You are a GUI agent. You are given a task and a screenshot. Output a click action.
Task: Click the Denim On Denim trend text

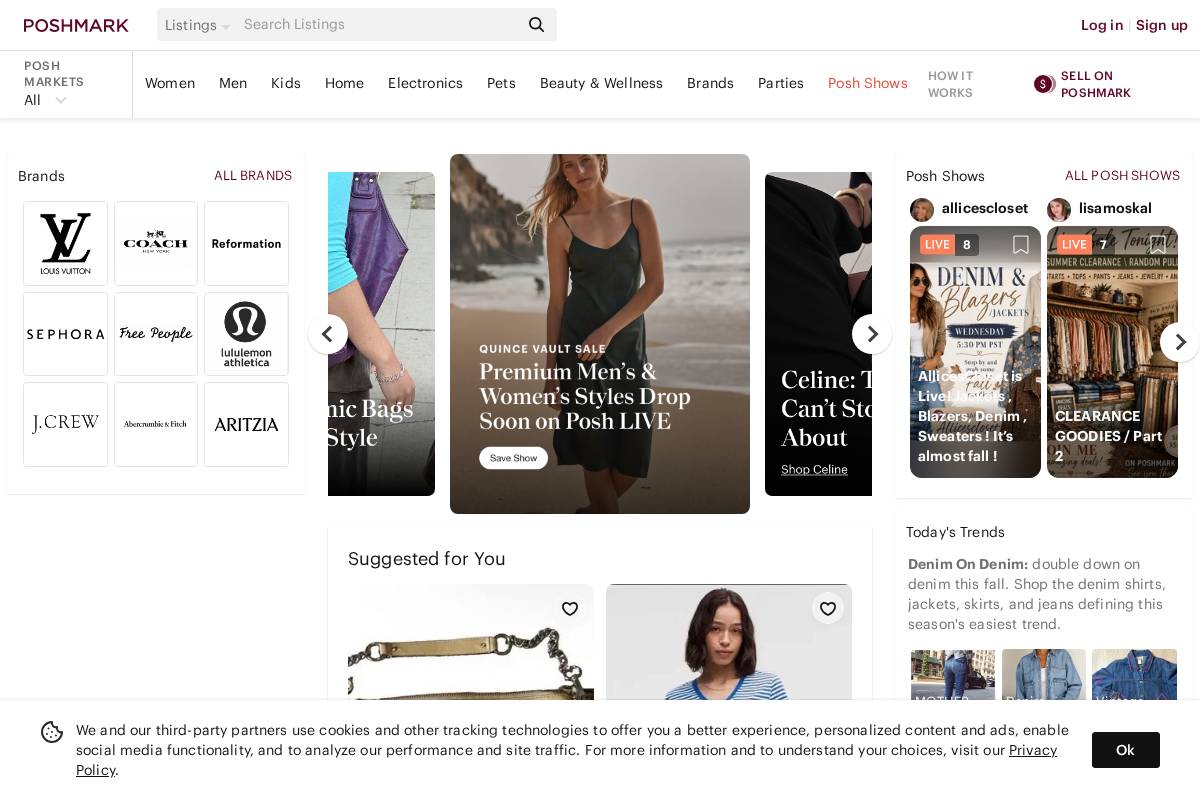click(x=968, y=564)
